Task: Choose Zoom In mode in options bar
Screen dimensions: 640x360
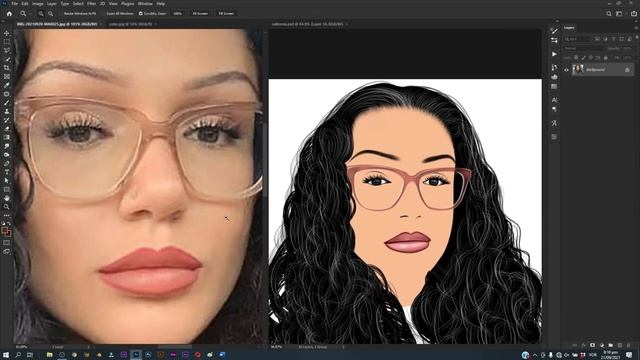Action: [41, 13]
